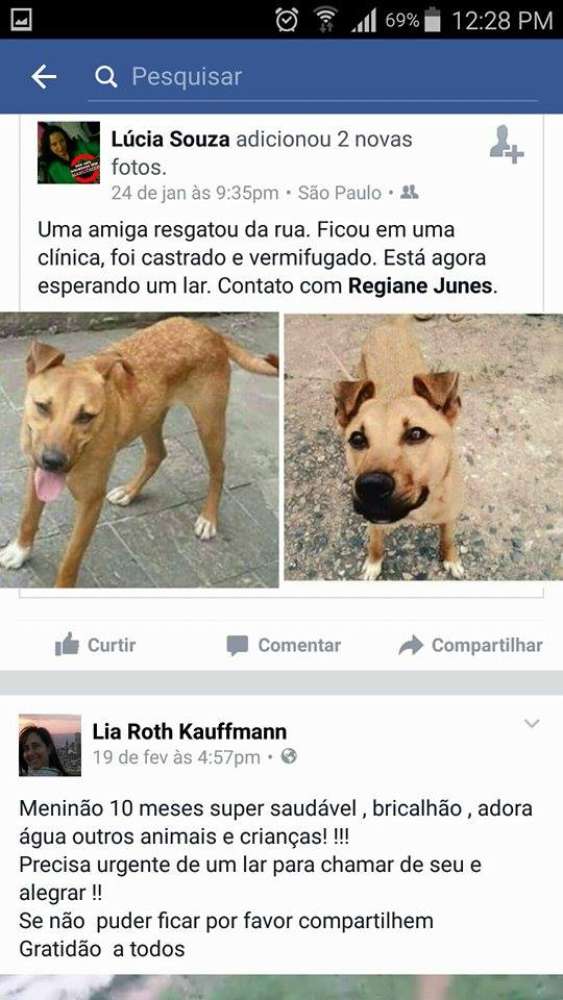Add Lúcia Souza as friend icon

(506, 145)
